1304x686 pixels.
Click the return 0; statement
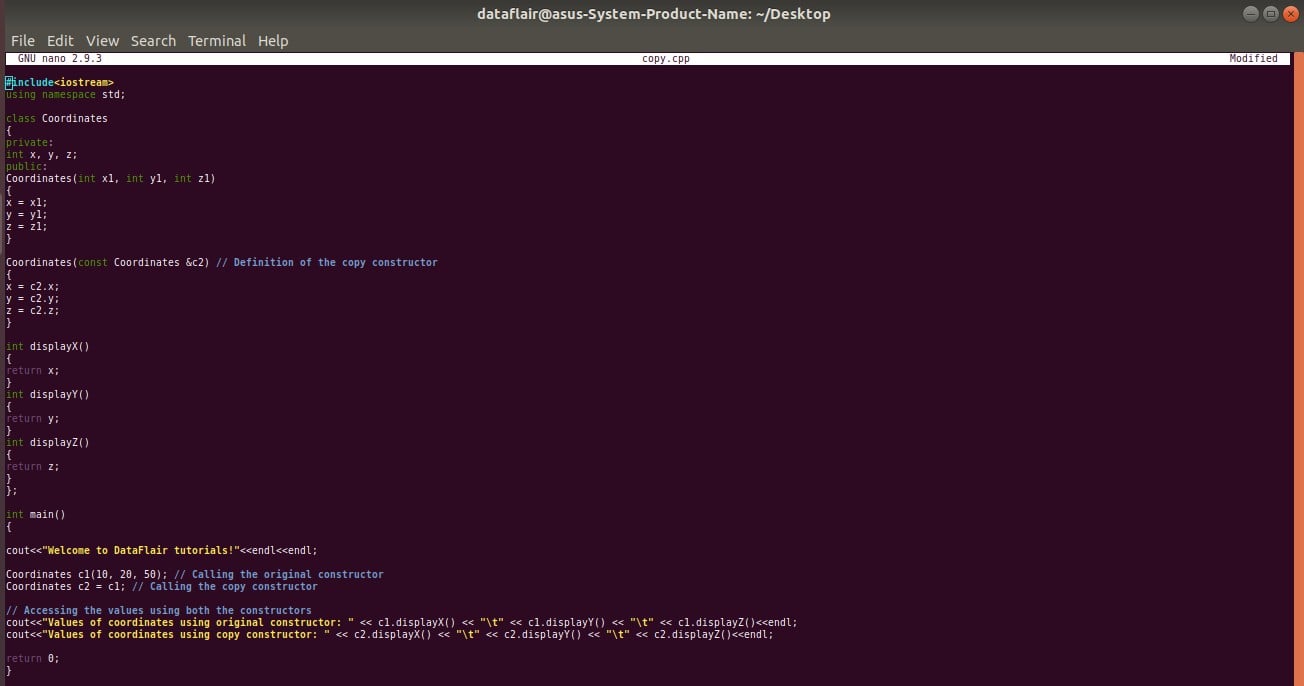(x=30, y=658)
